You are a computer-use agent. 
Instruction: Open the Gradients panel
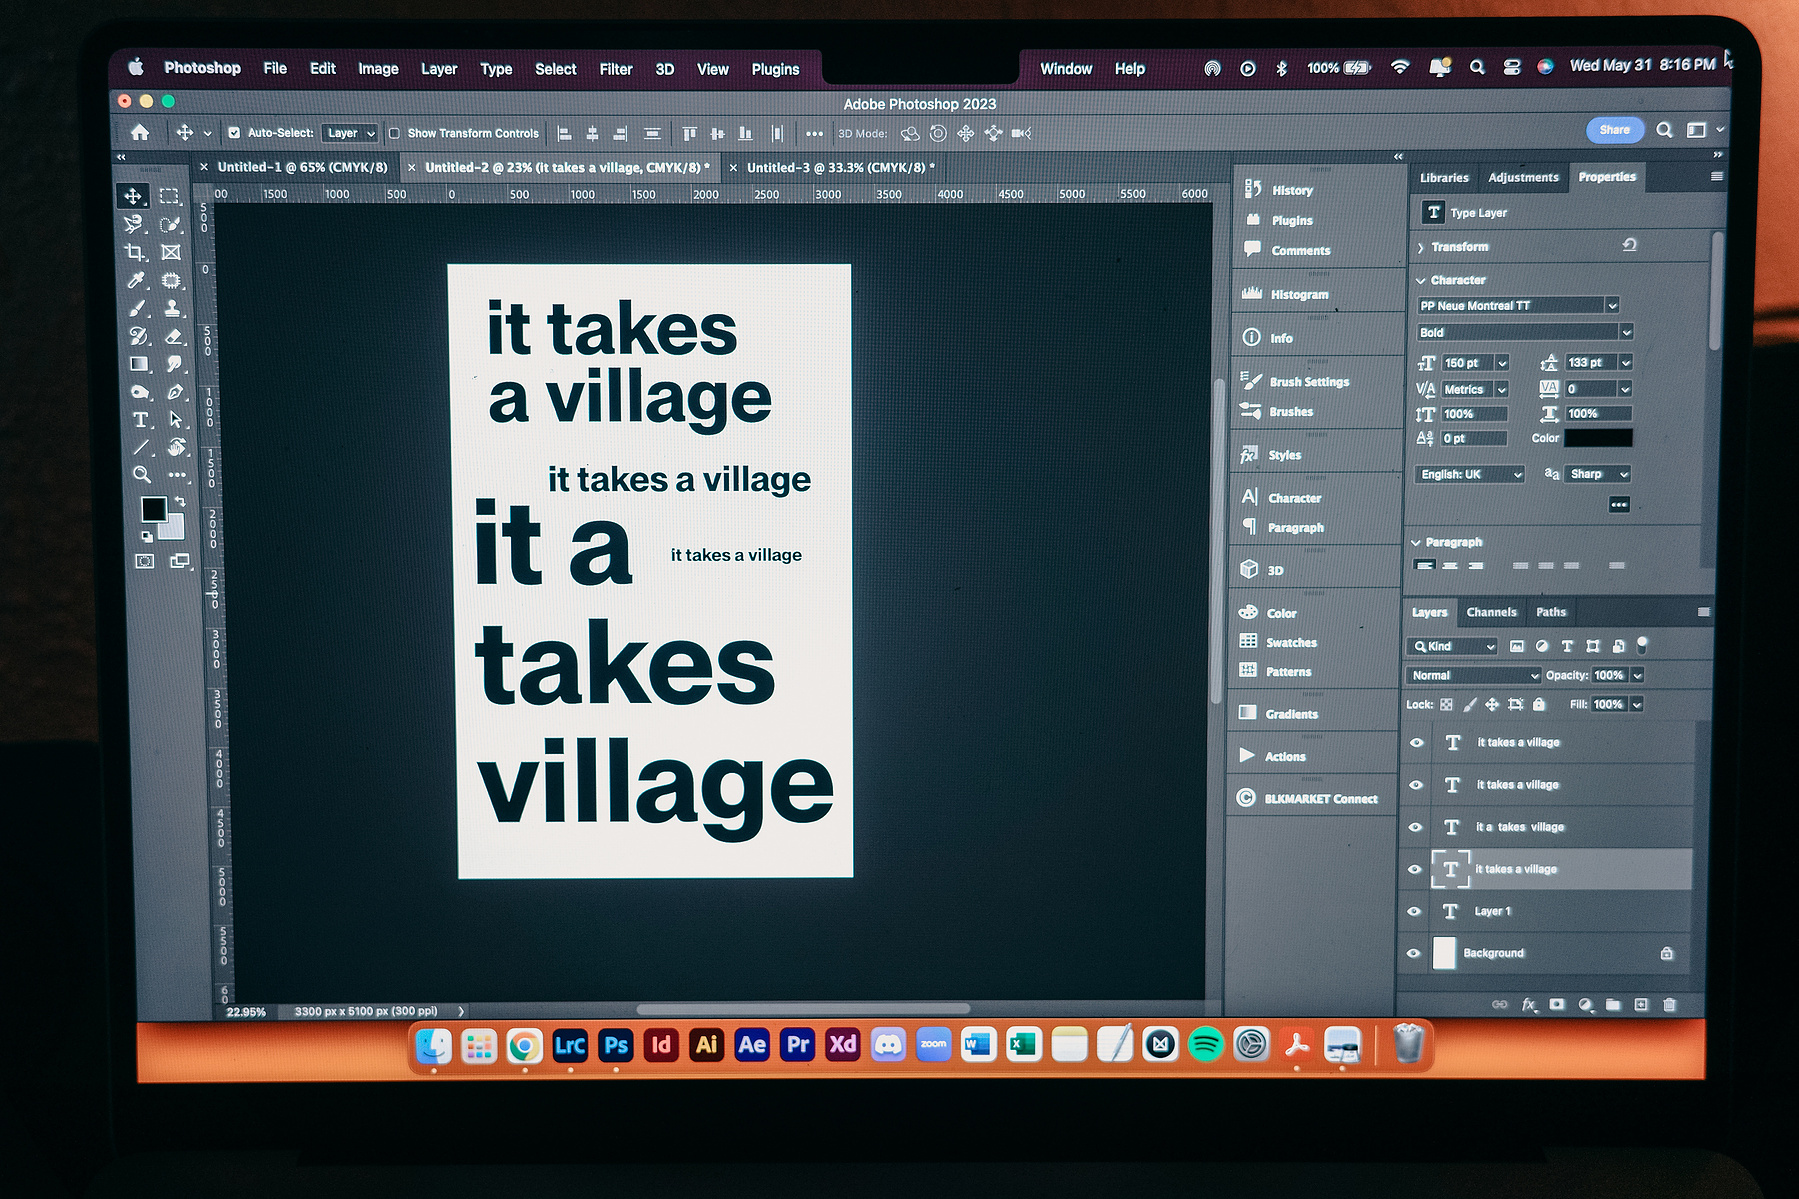pyautogui.click(x=1279, y=713)
